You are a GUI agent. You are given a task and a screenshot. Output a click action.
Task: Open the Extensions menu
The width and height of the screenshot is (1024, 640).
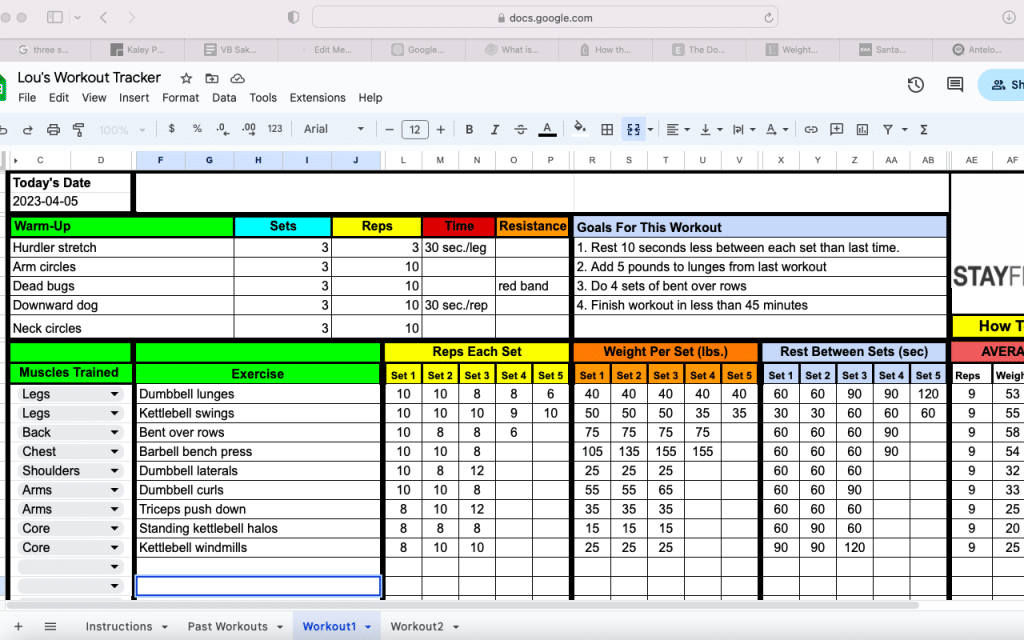pyautogui.click(x=317, y=98)
